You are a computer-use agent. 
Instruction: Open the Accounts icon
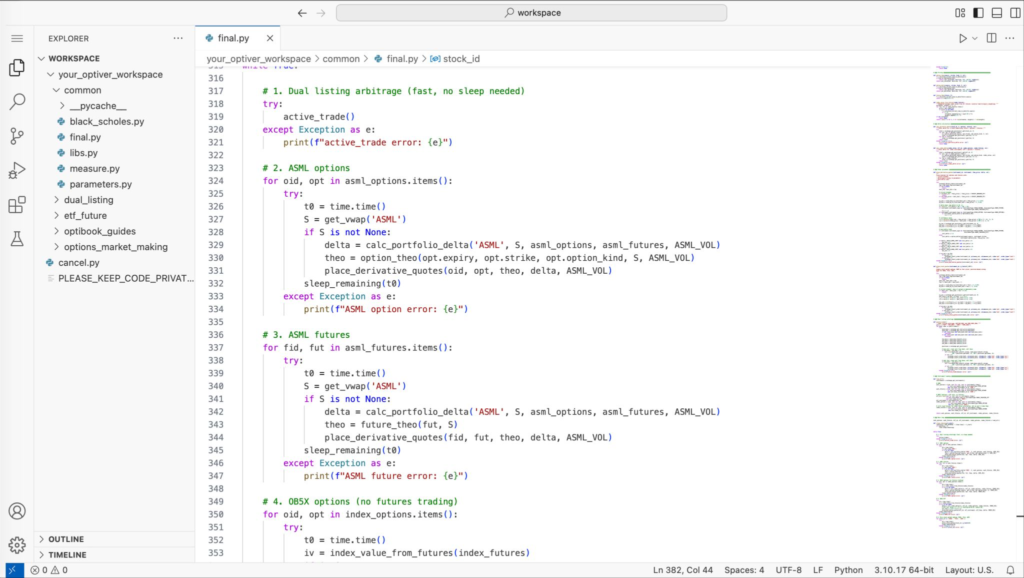coord(17,511)
